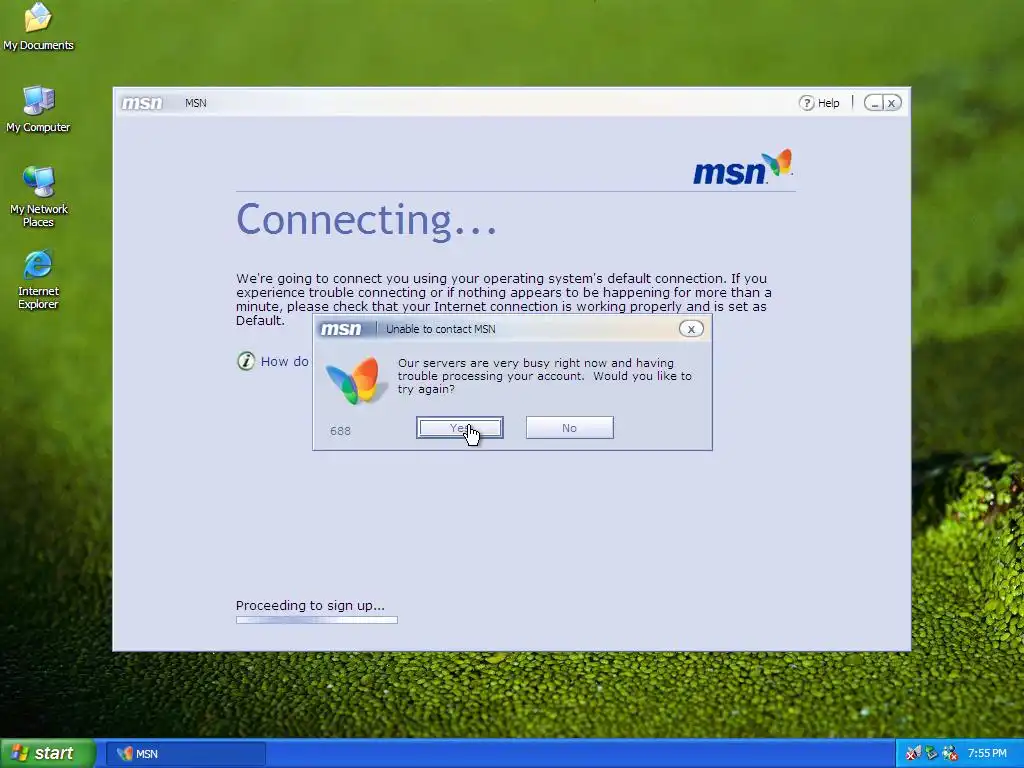Screen dimensions: 1024x768
Task: Click Yes to retry contacting MSN
Action: pyautogui.click(x=460, y=428)
